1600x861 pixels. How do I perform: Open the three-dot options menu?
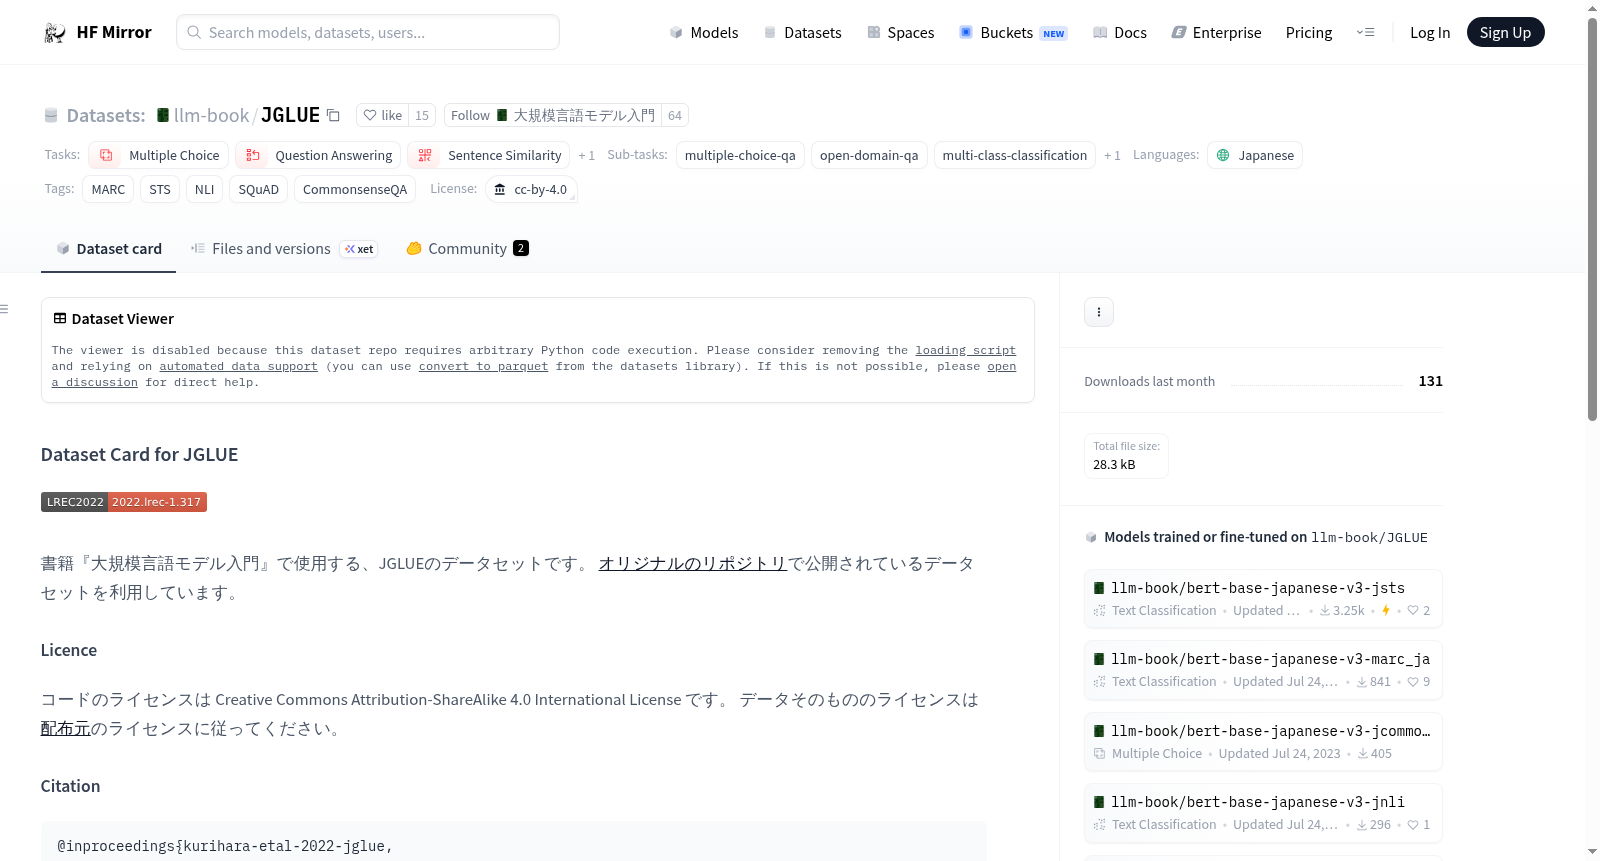[1099, 312]
